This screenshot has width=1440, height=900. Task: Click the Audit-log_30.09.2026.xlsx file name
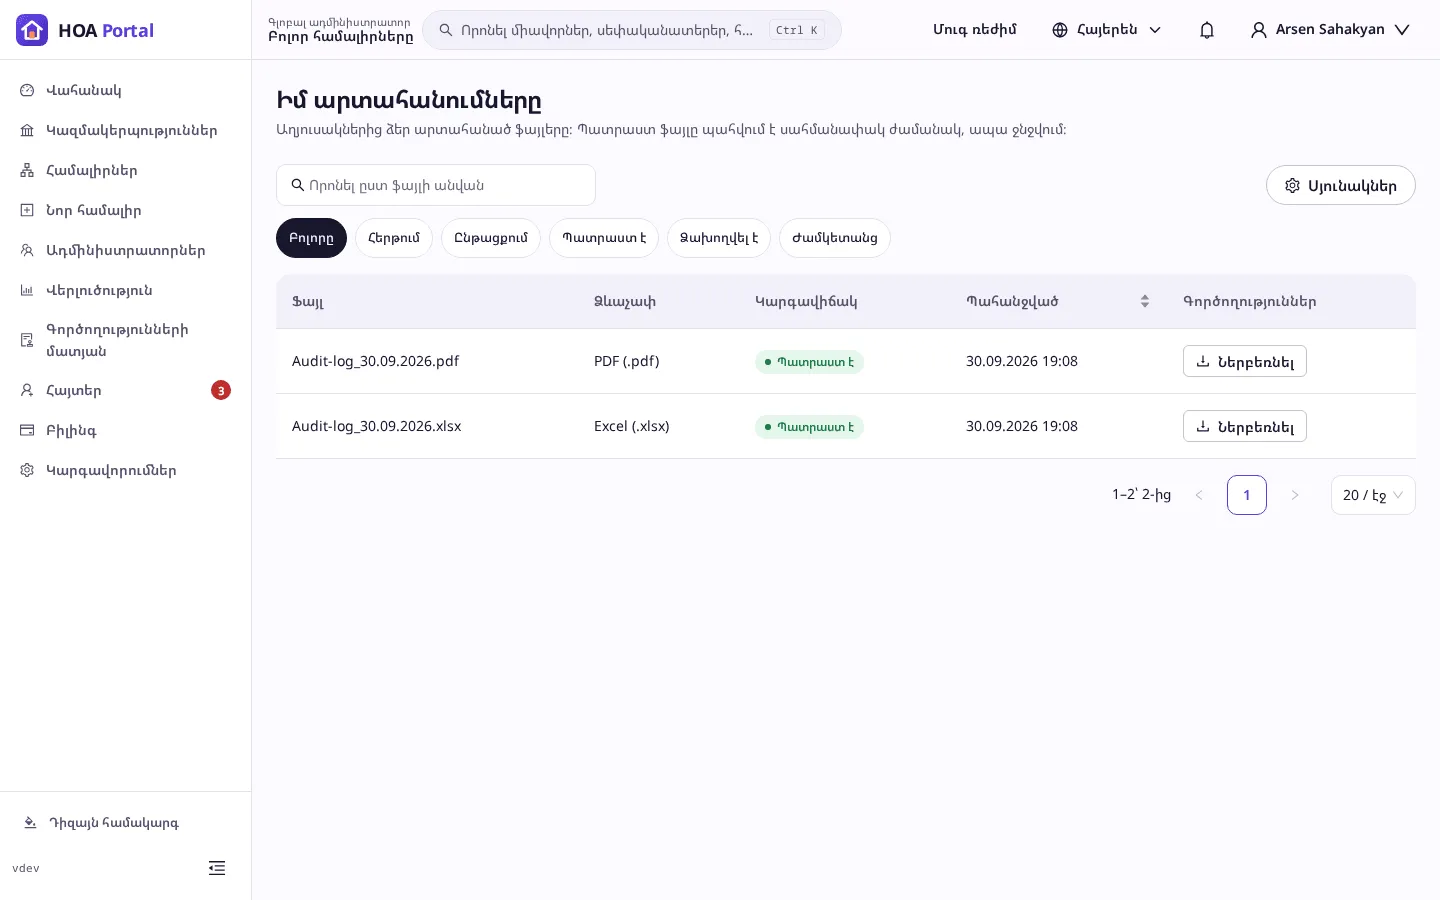[377, 426]
